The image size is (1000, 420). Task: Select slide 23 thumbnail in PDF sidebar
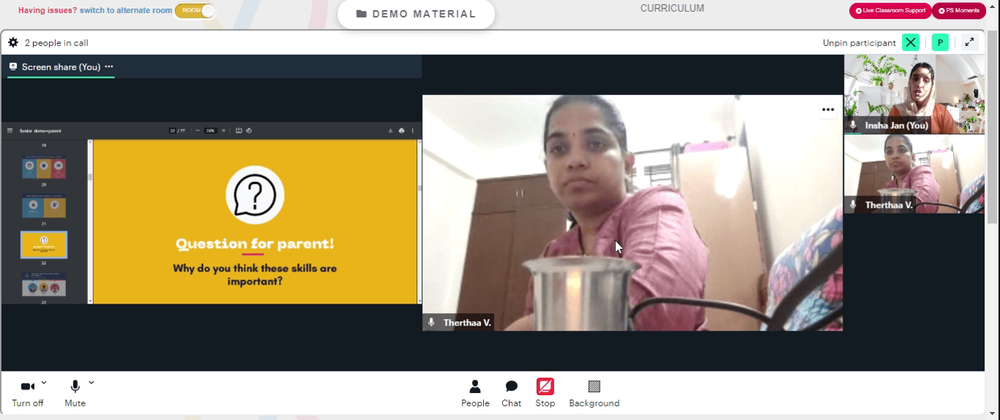click(x=44, y=284)
